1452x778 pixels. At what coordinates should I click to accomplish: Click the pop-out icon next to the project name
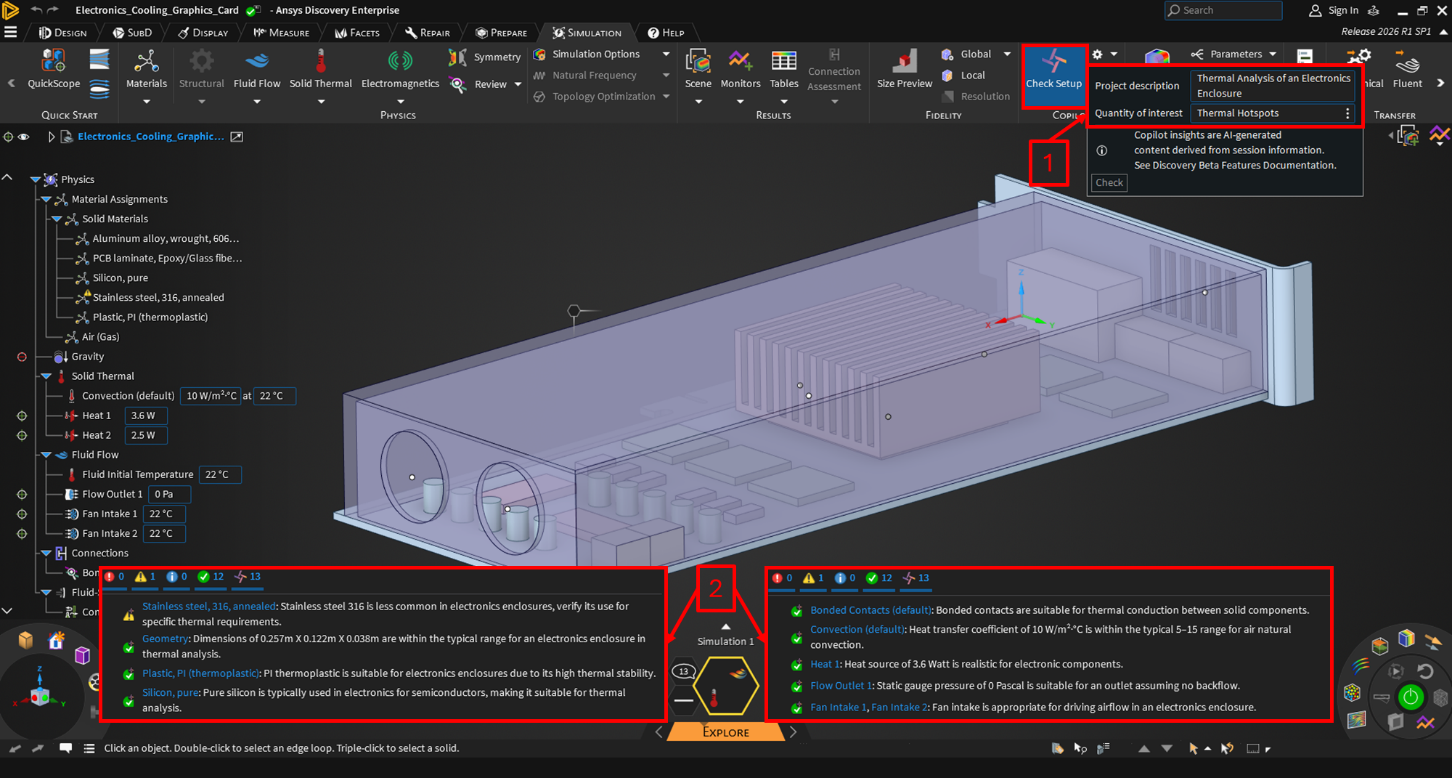(237, 137)
